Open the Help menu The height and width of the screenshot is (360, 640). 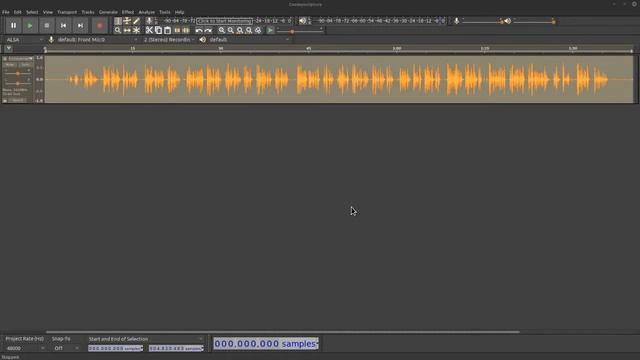point(179,12)
